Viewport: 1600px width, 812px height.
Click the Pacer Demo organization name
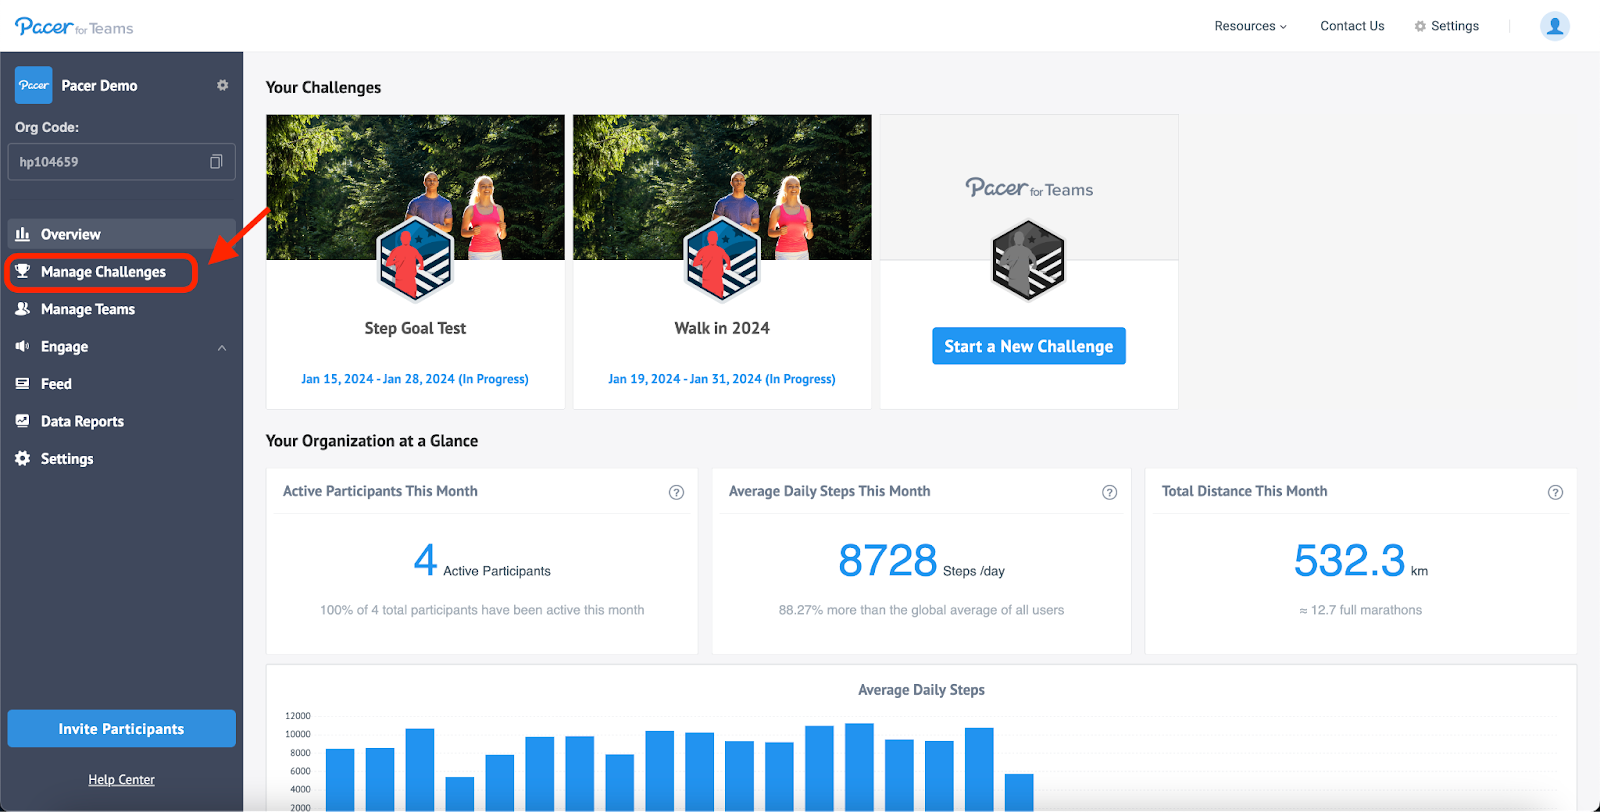pos(99,86)
